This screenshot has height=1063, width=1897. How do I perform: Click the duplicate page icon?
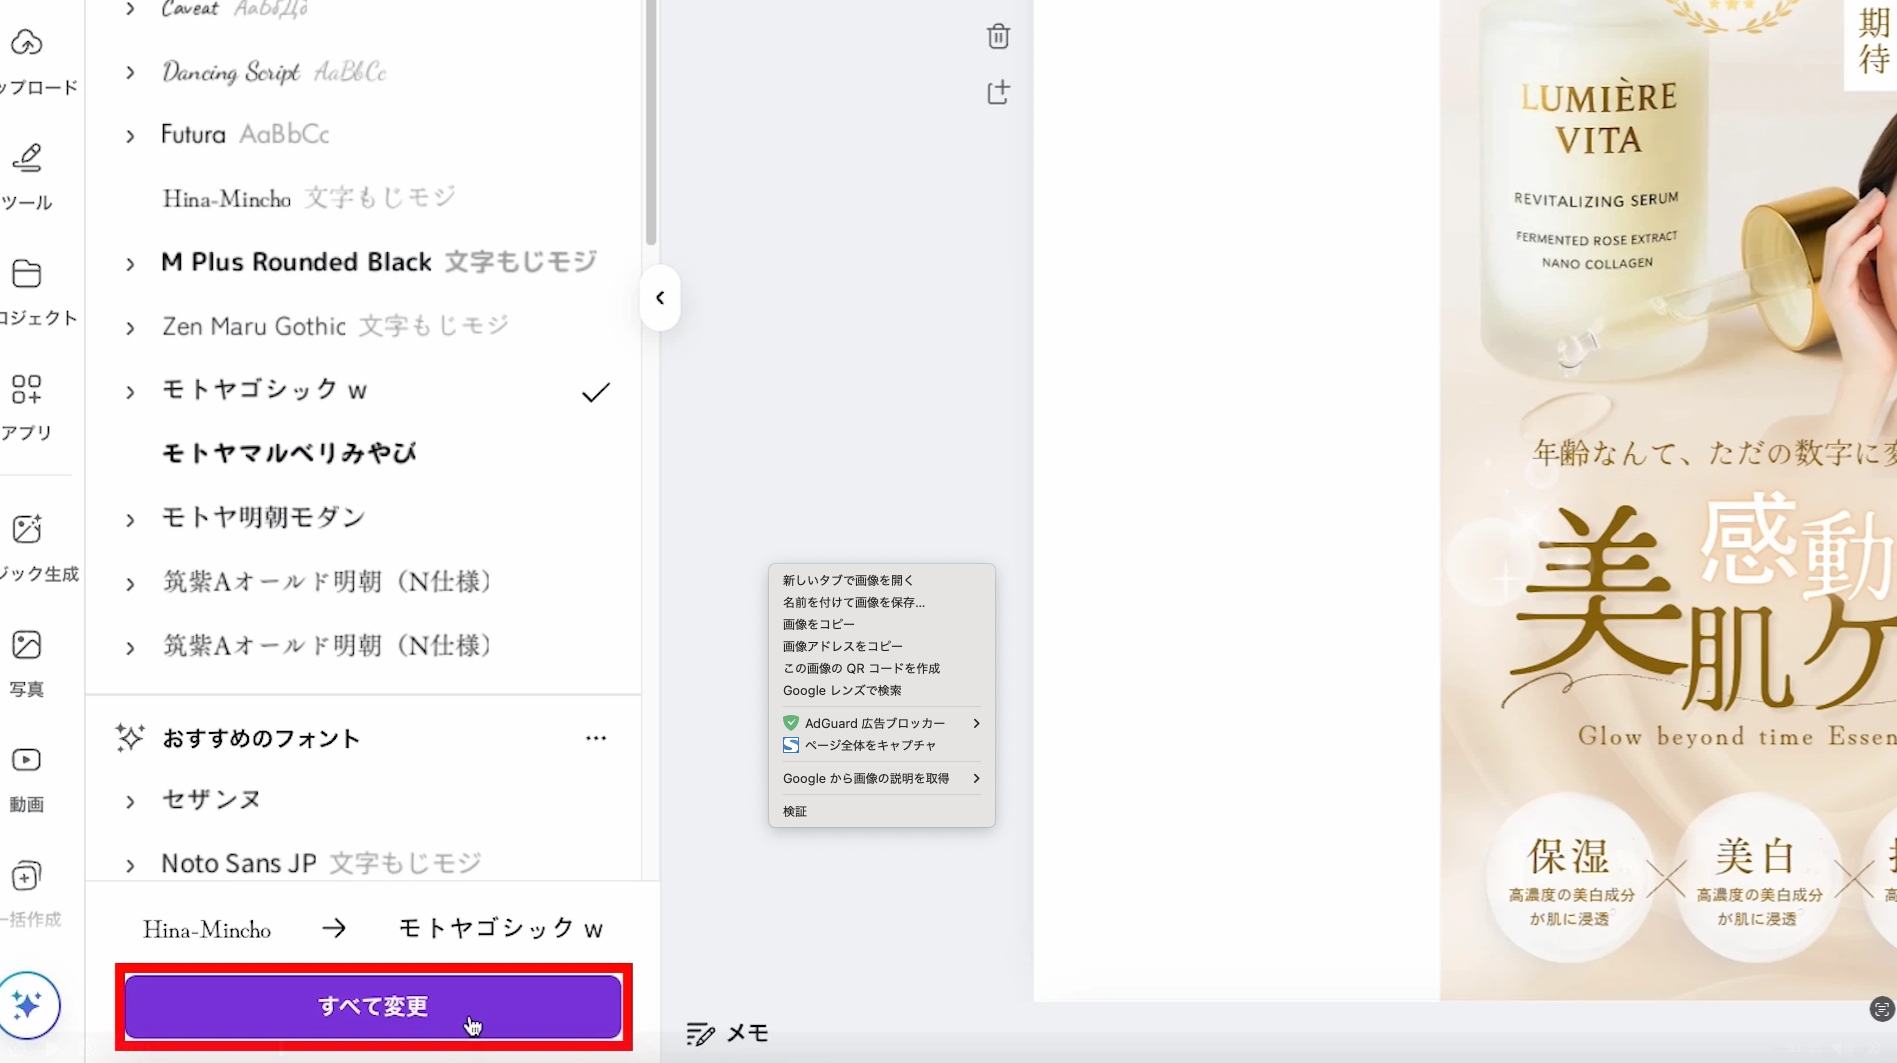(x=997, y=91)
